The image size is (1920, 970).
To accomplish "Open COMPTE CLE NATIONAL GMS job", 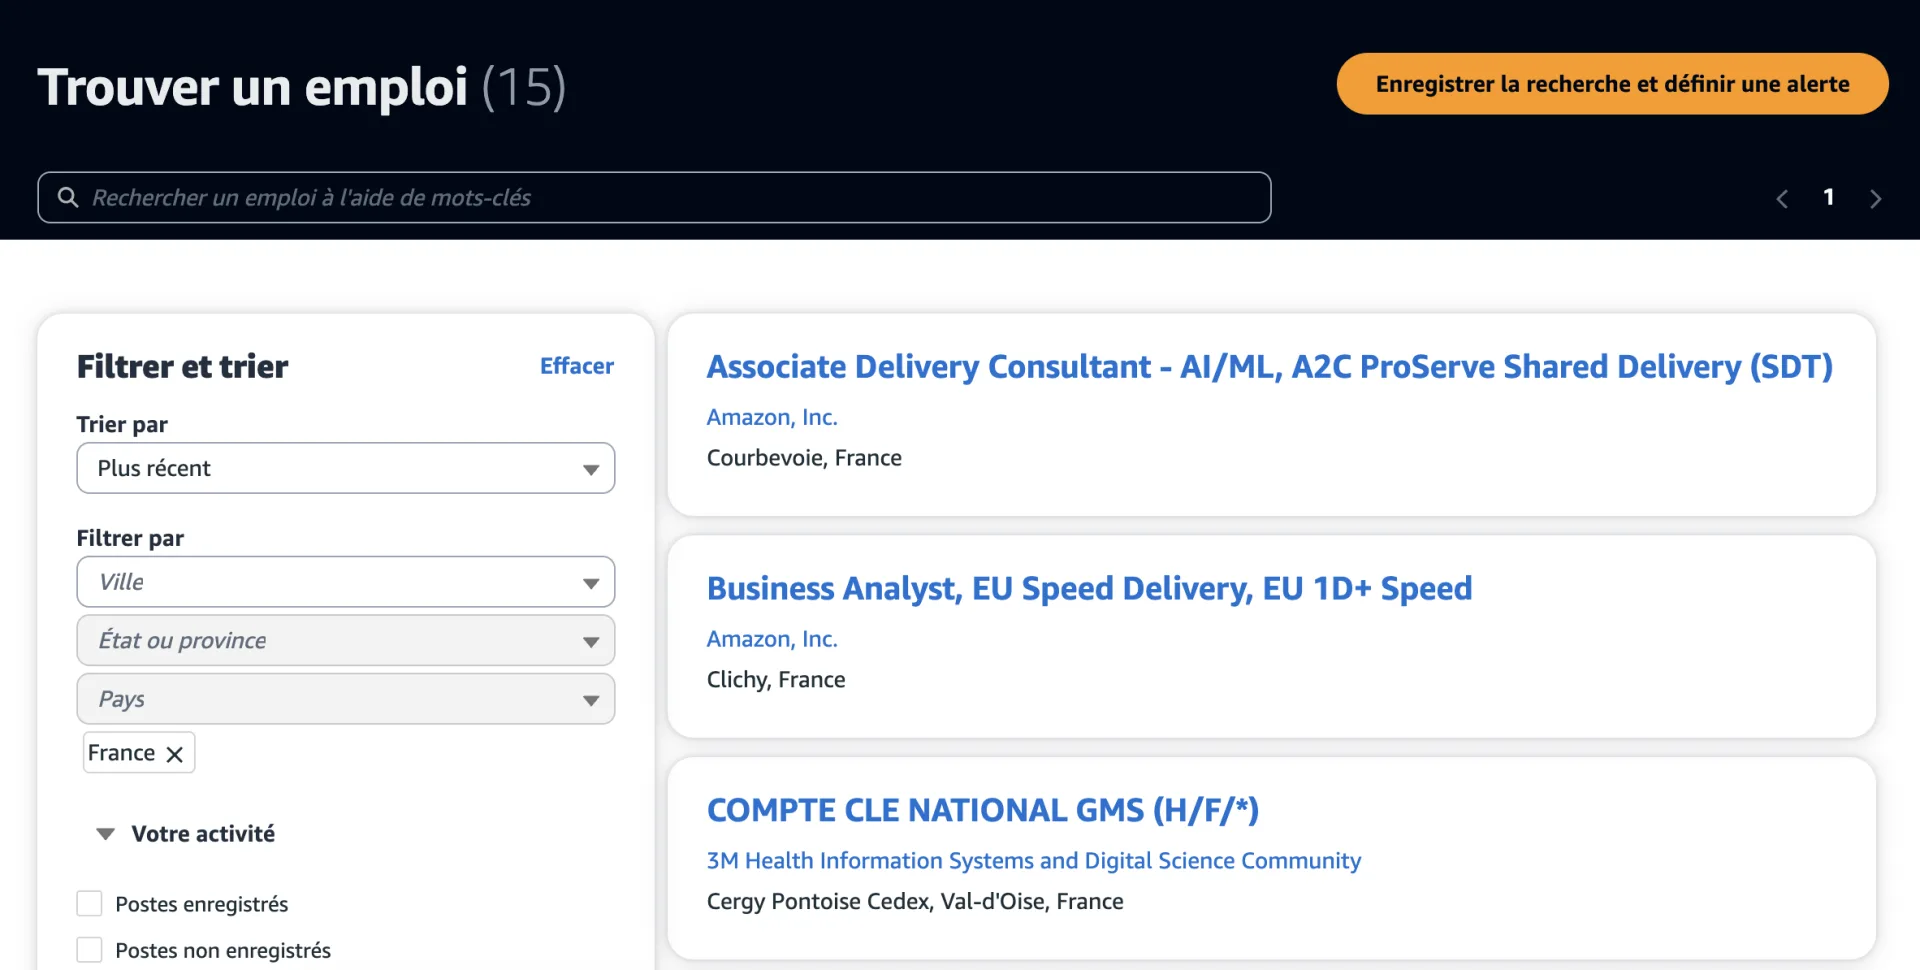I will (982, 810).
